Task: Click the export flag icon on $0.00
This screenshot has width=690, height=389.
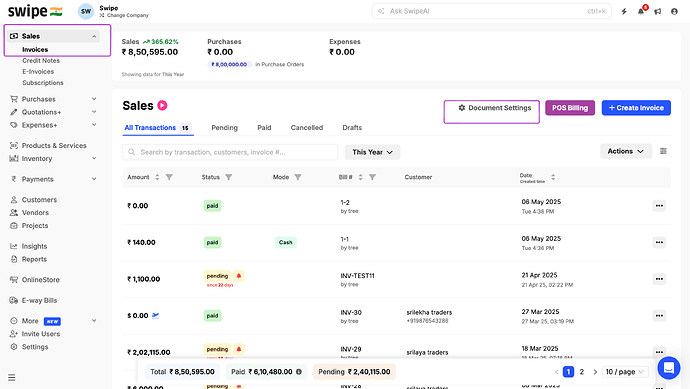Action: pos(155,315)
